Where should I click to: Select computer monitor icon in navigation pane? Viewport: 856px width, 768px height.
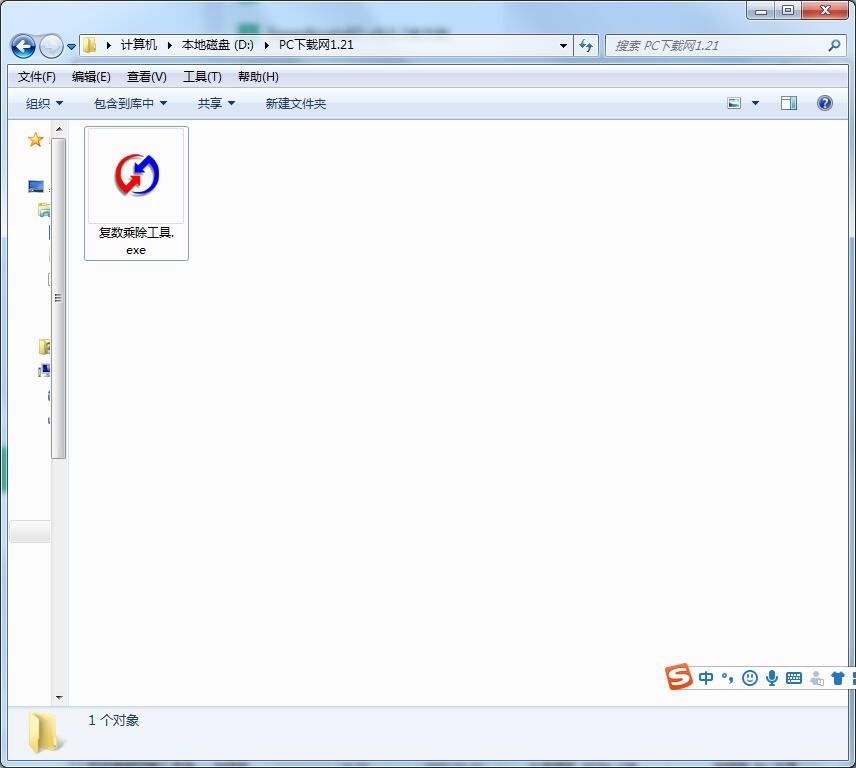pos(36,187)
